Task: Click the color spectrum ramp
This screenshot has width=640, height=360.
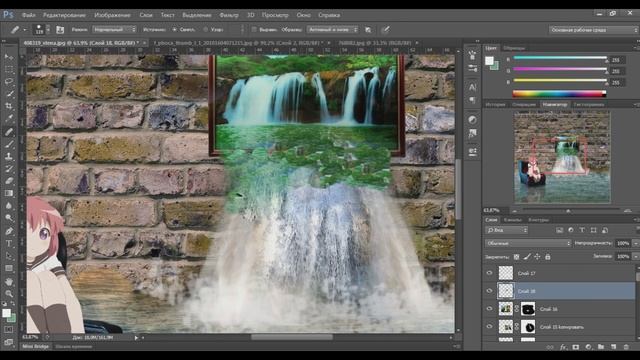Action: pos(559,94)
